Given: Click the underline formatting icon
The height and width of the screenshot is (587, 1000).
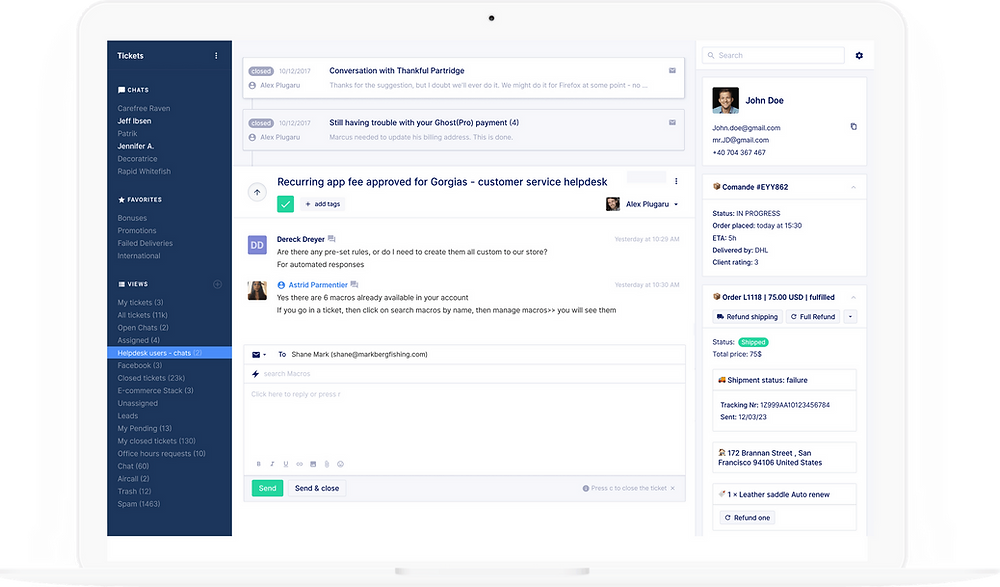Looking at the screenshot, I should click(x=286, y=464).
